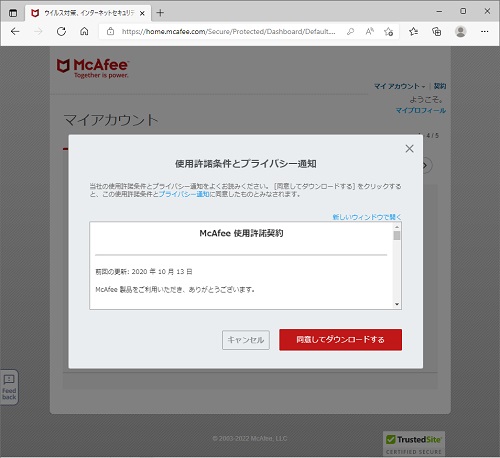
Task: Go to browser Home icon
Action: pyautogui.click(x=84, y=32)
